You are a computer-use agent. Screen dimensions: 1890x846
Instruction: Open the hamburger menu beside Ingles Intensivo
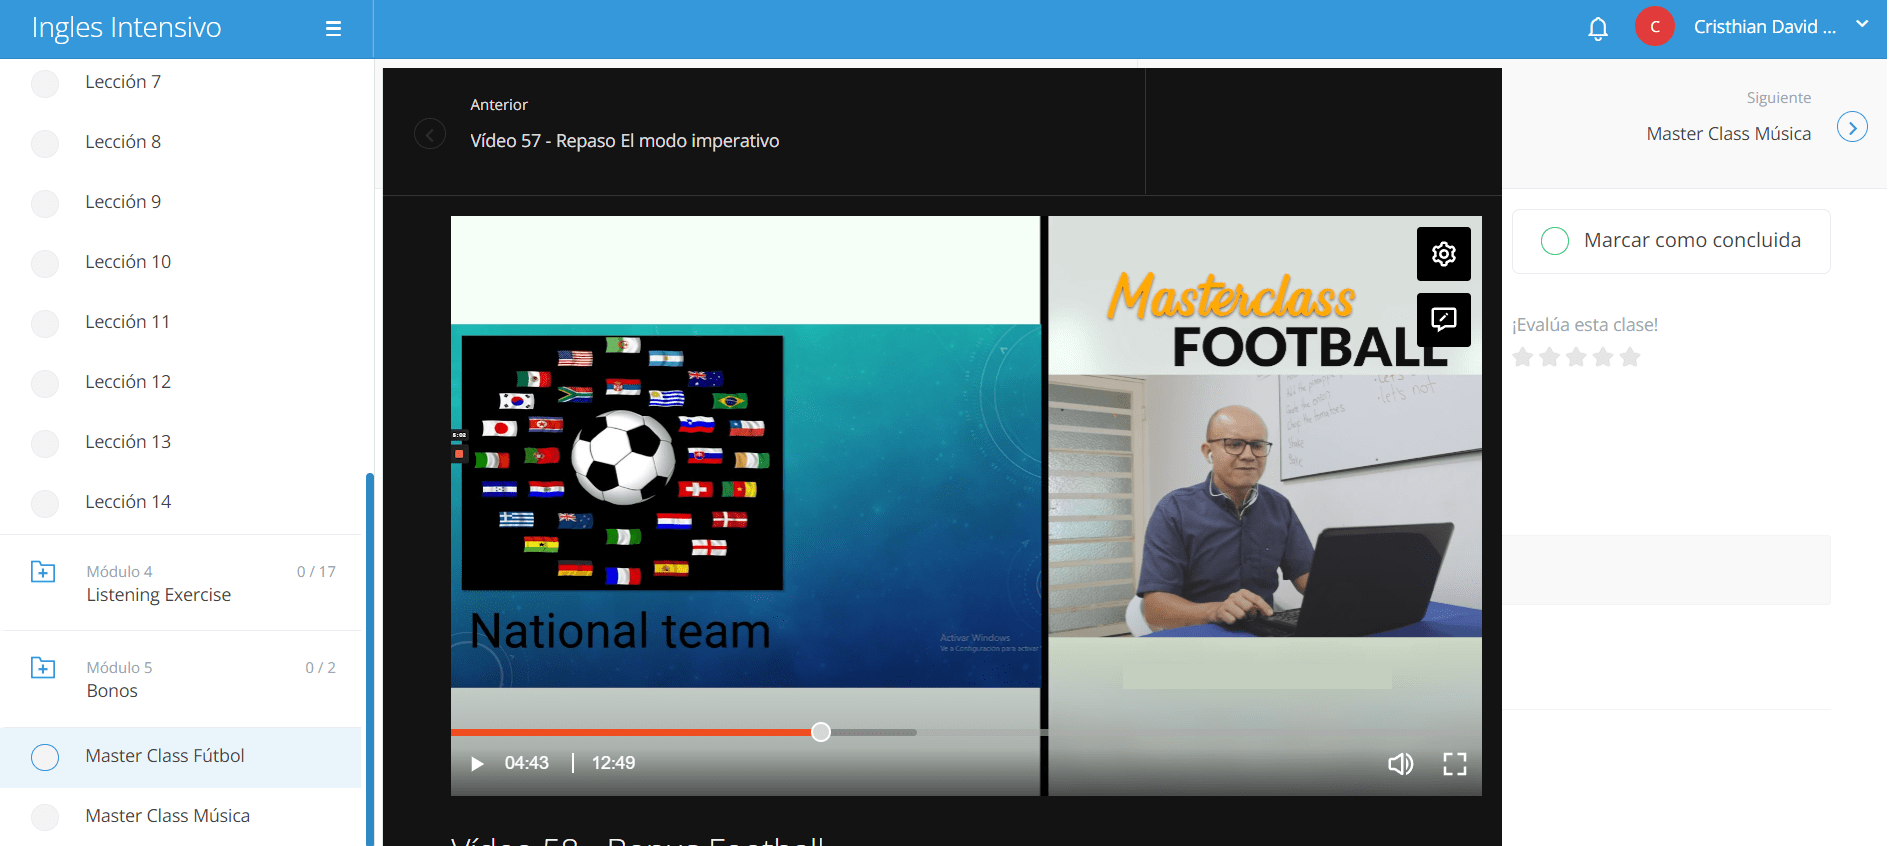click(333, 29)
